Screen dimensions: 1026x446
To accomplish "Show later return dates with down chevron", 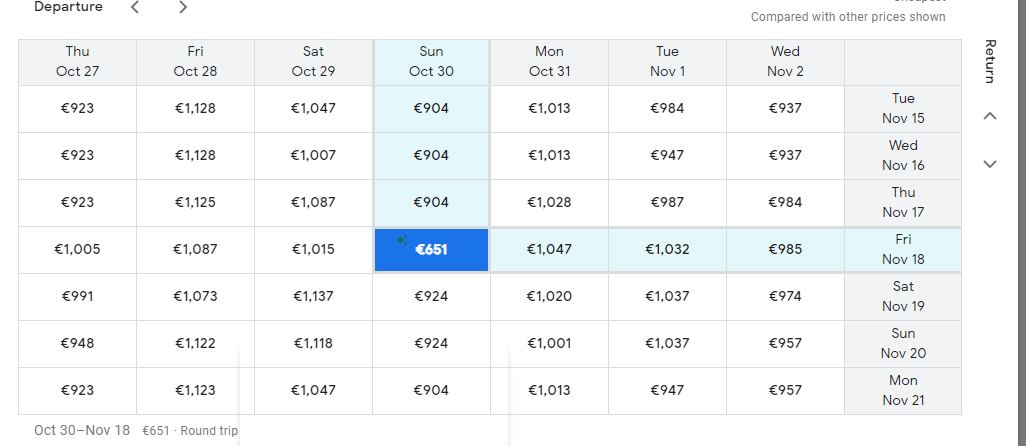I will [990, 164].
